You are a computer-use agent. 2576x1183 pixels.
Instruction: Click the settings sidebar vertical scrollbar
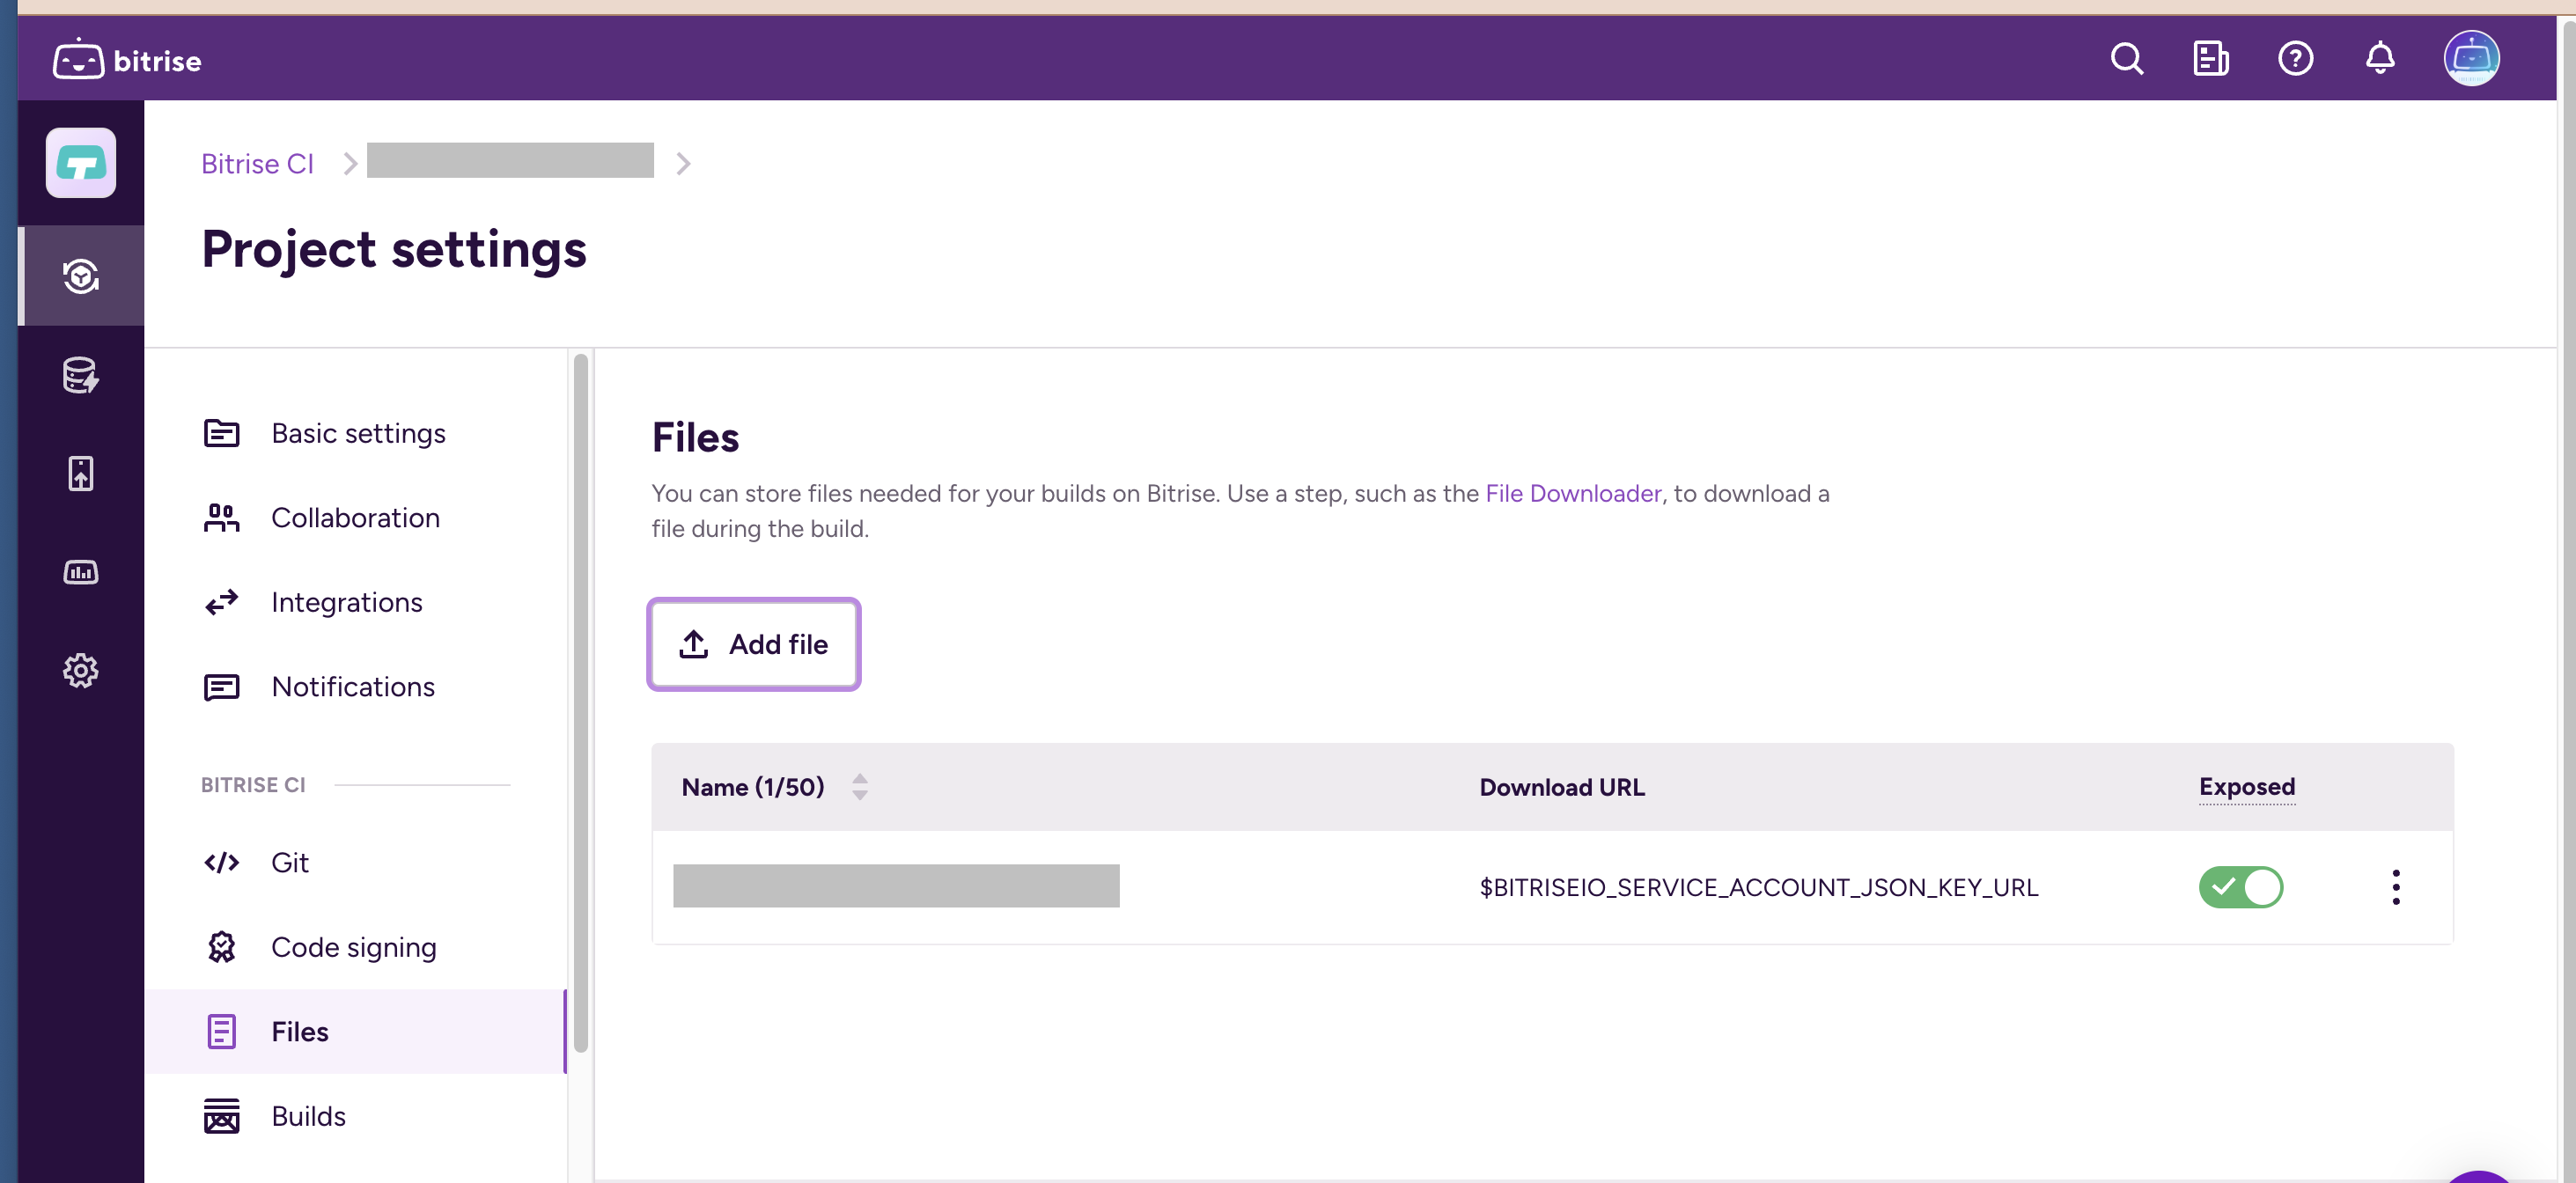pos(580,700)
